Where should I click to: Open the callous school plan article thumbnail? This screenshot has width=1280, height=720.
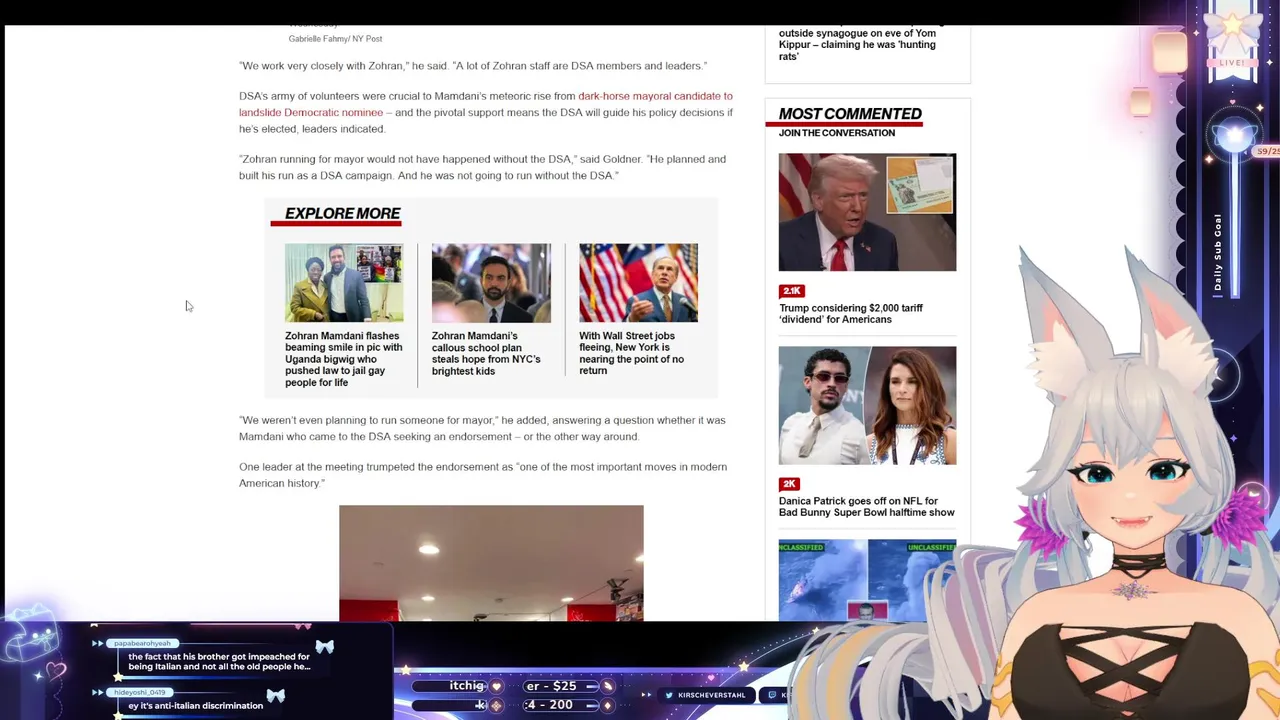coord(491,283)
